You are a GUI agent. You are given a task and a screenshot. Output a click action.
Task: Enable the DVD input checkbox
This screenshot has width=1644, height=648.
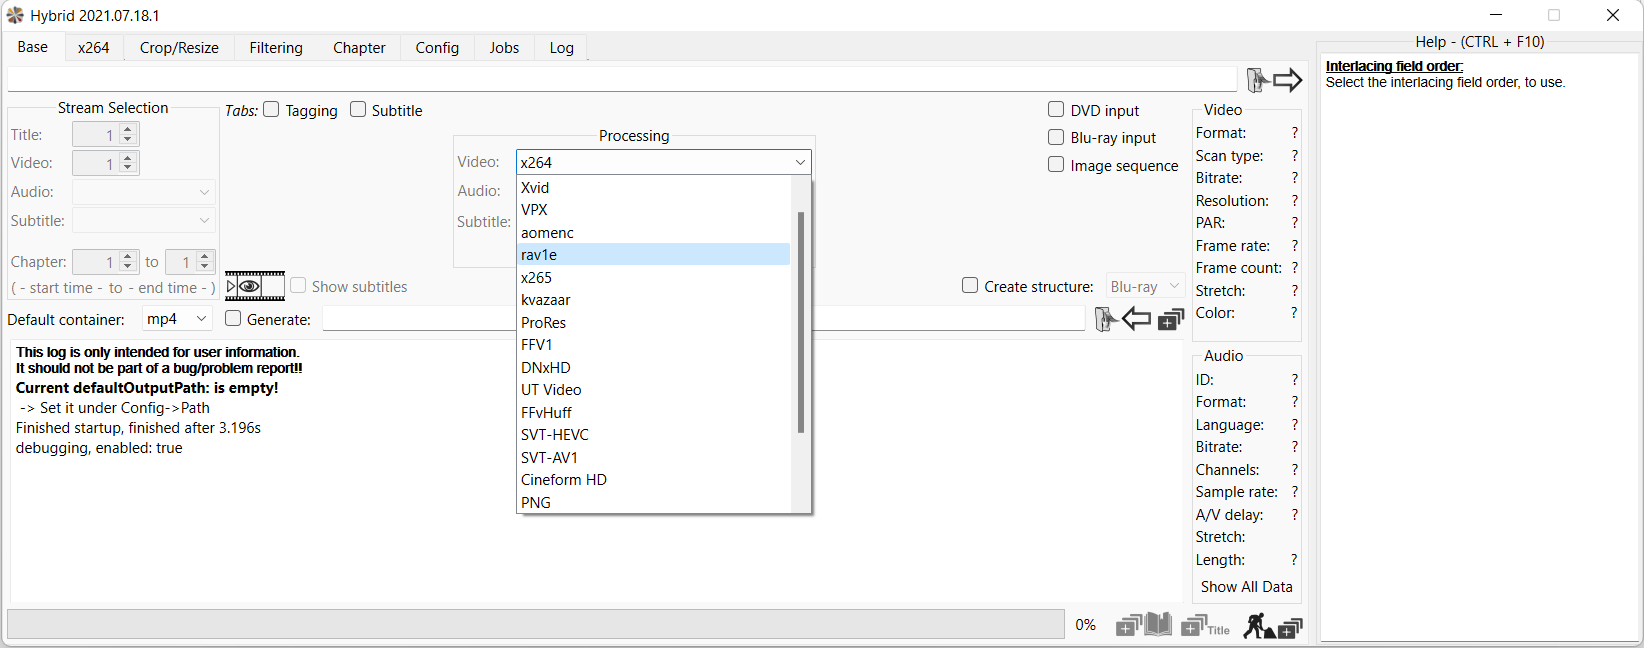click(1056, 110)
